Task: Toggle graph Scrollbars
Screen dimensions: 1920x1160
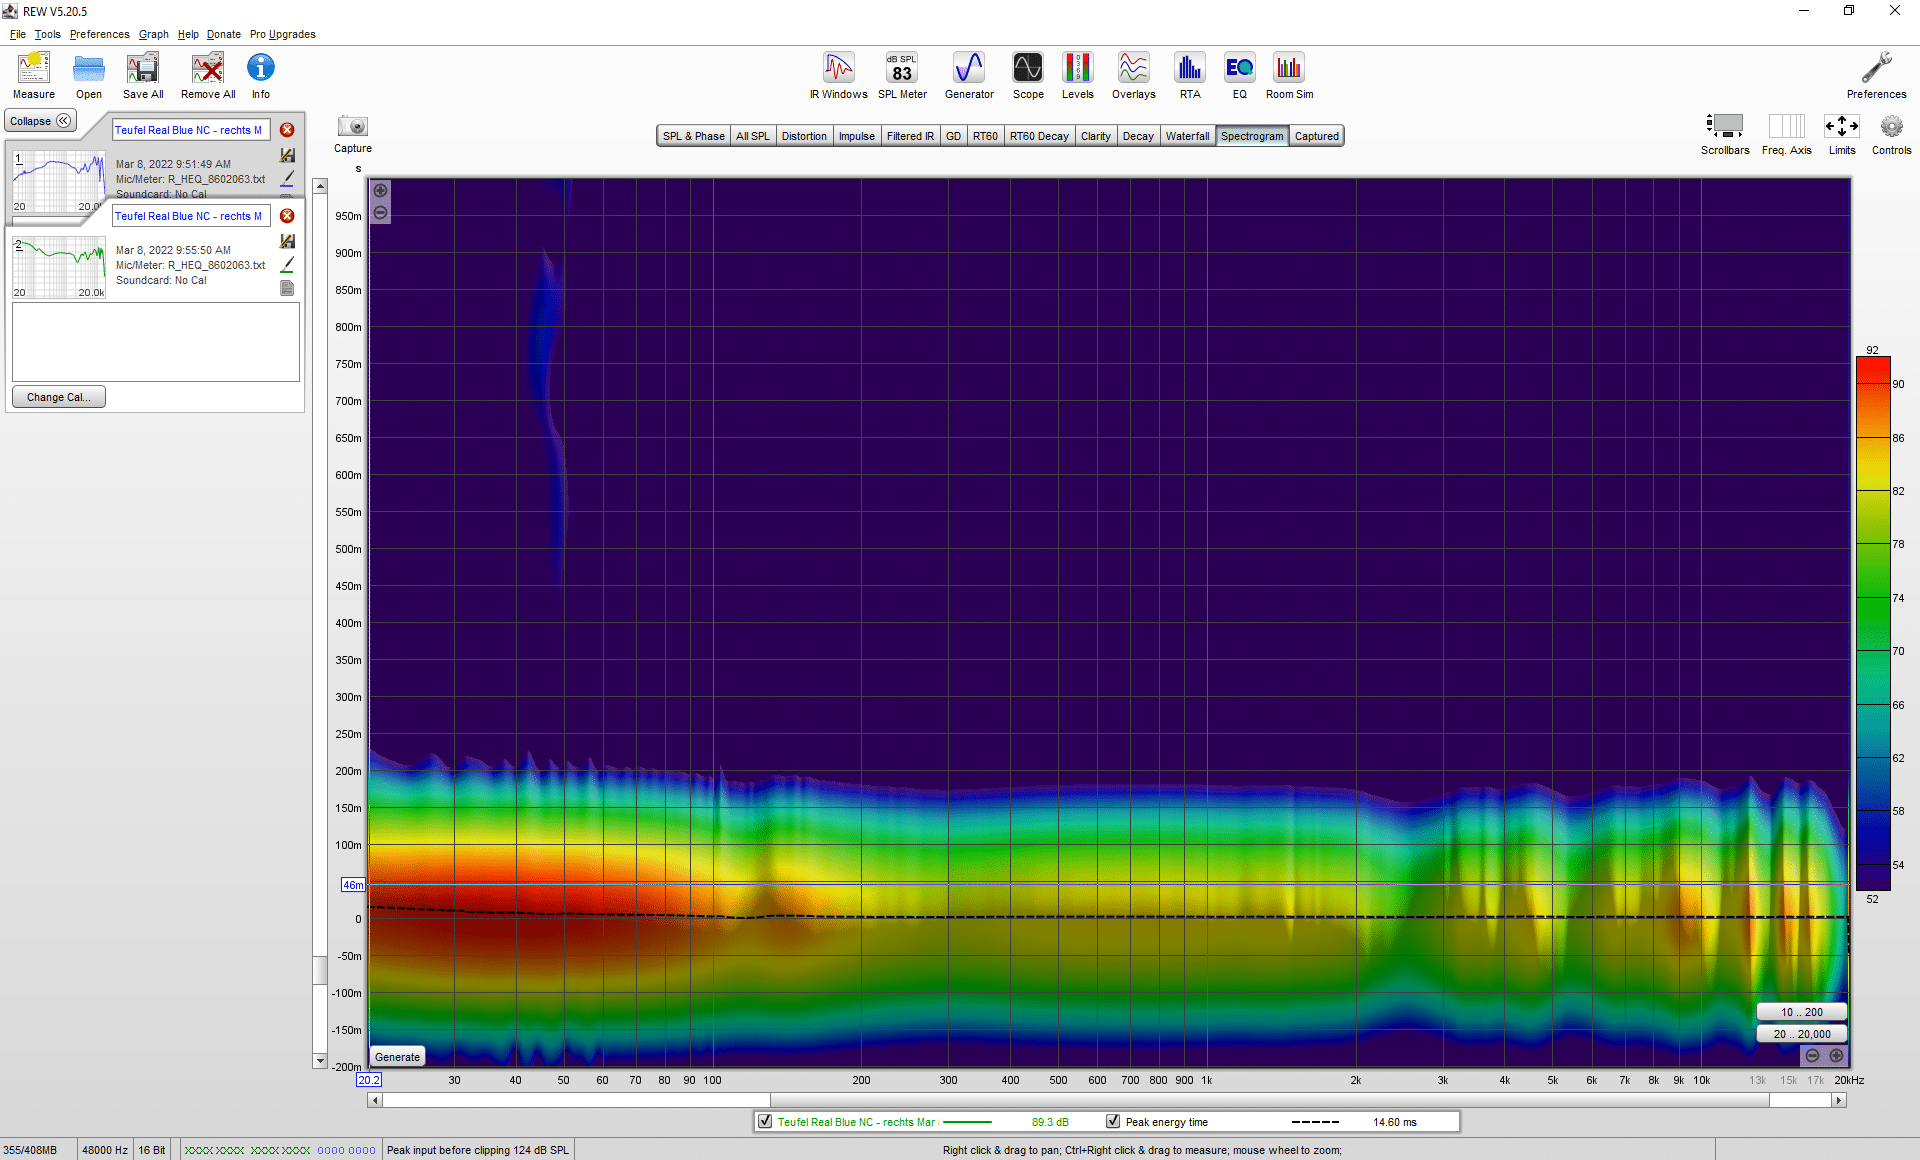Action: [x=1725, y=134]
